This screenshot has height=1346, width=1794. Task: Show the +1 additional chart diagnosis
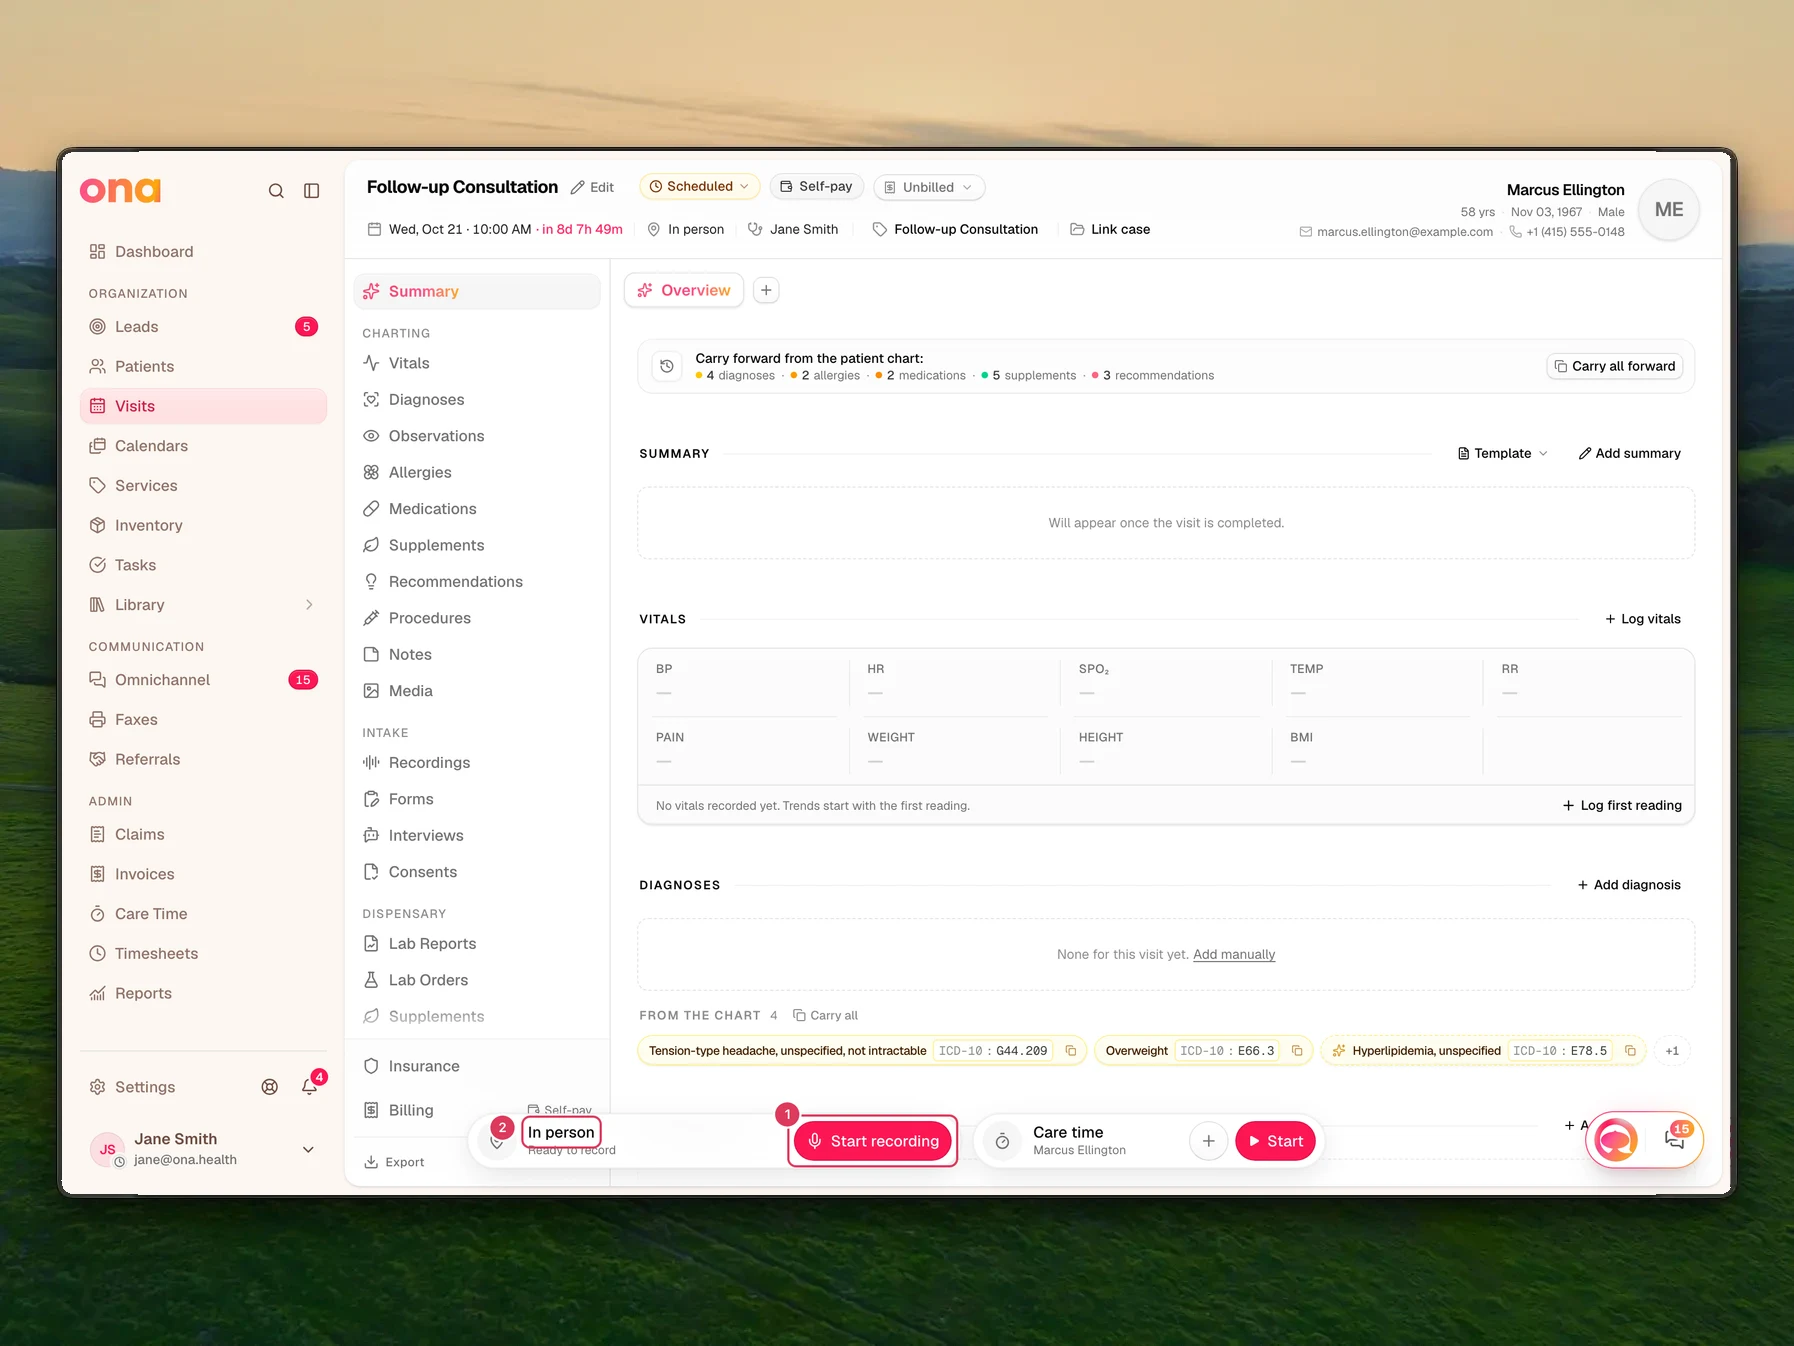point(1672,1051)
